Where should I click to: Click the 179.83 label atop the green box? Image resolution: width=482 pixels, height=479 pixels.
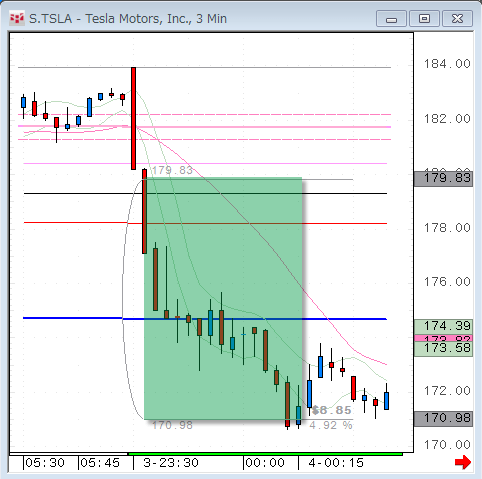coord(172,170)
